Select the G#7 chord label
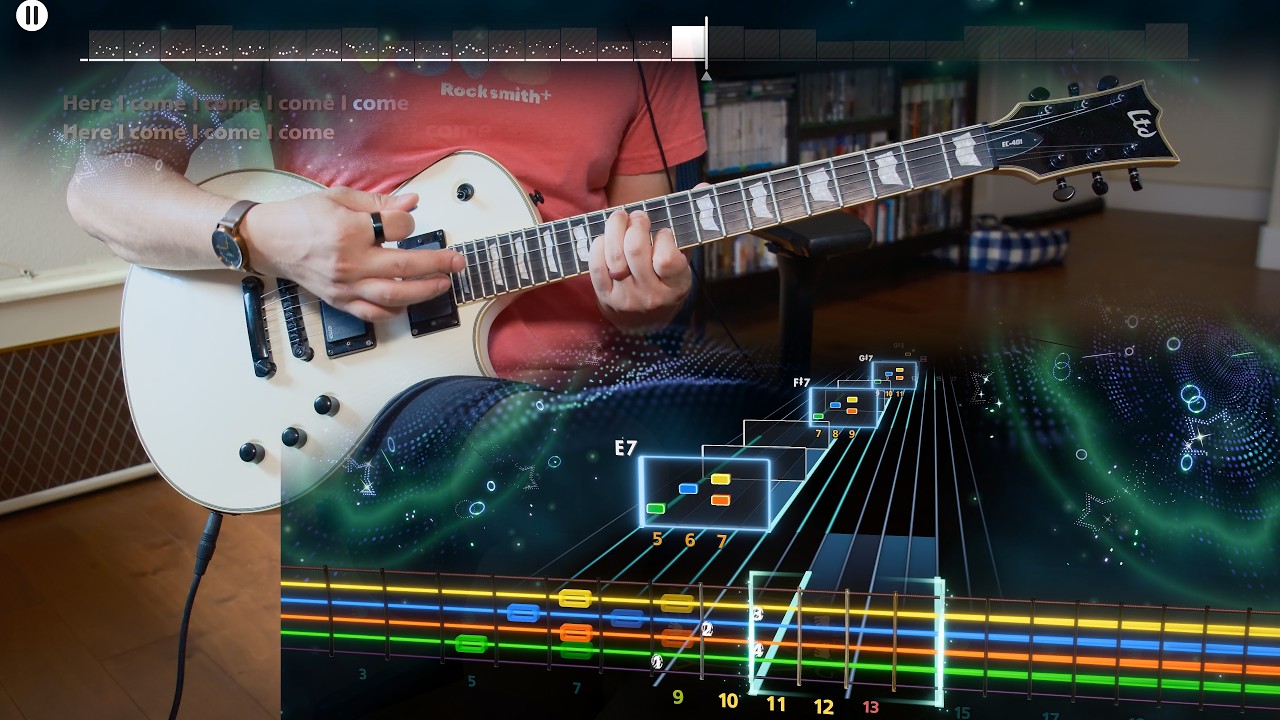1280x720 pixels. 866,358
